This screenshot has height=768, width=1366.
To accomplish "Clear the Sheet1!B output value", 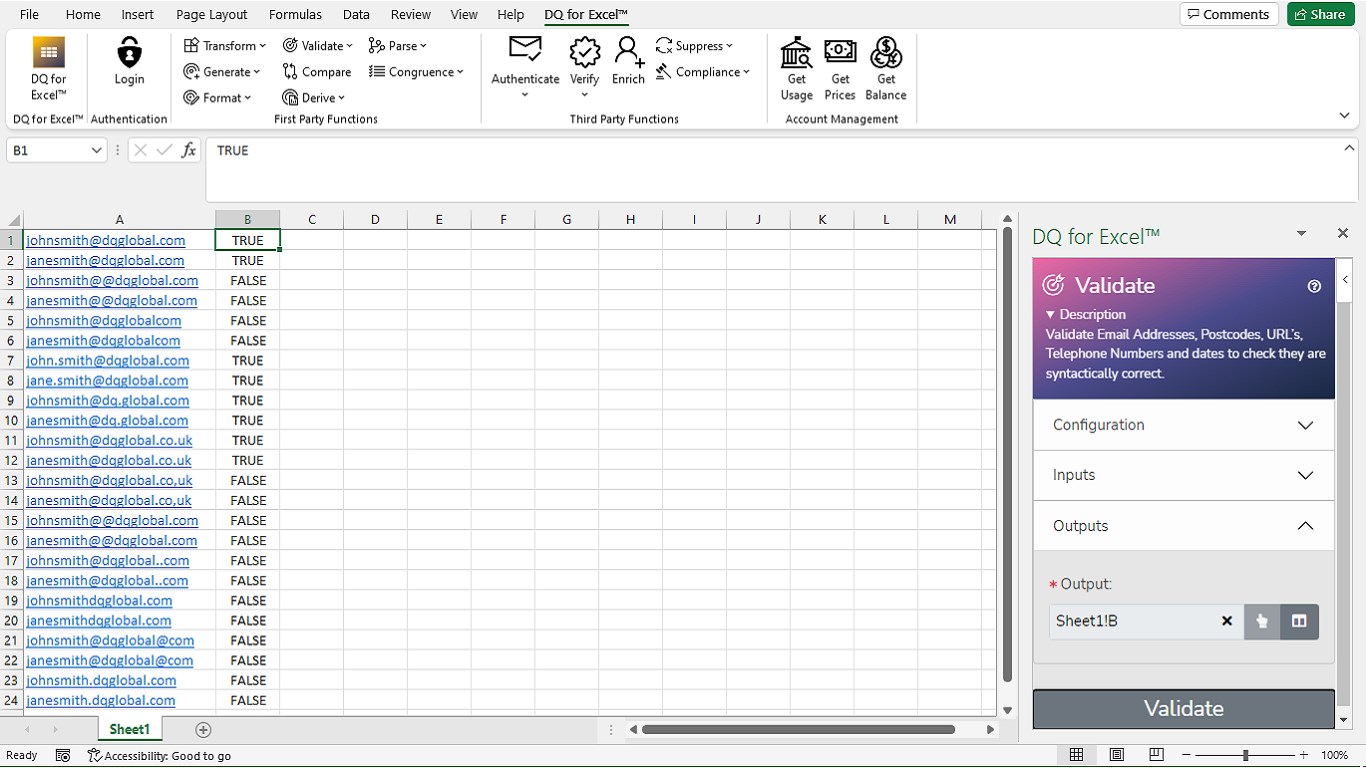I will pos(1227,621).
